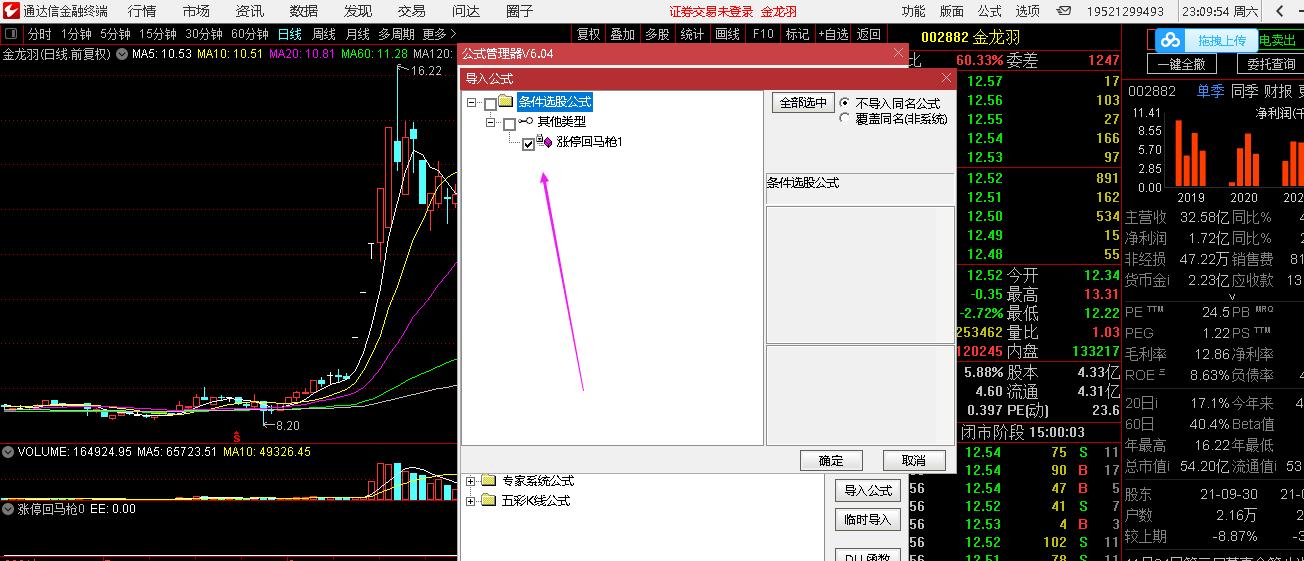Open the mail envelope icon in top bar
Viewport: 1304px width, 561px height.
[x=1066, y=12]
